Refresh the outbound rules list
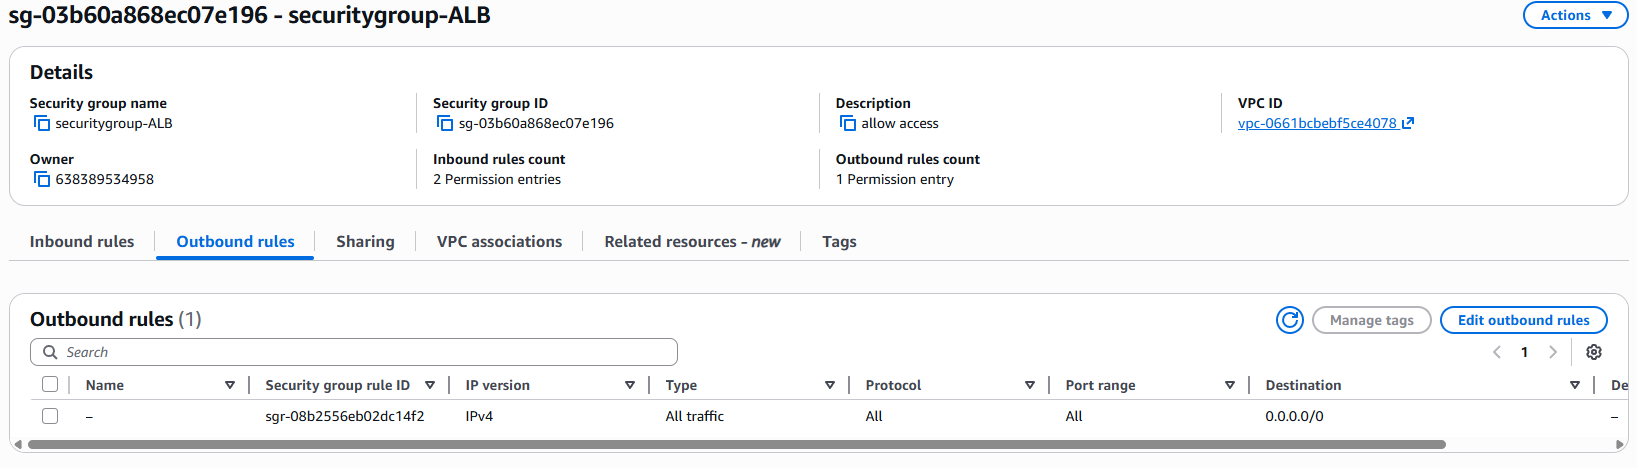Viewport: 1637px width, 468px height. tap(1290, 320)
